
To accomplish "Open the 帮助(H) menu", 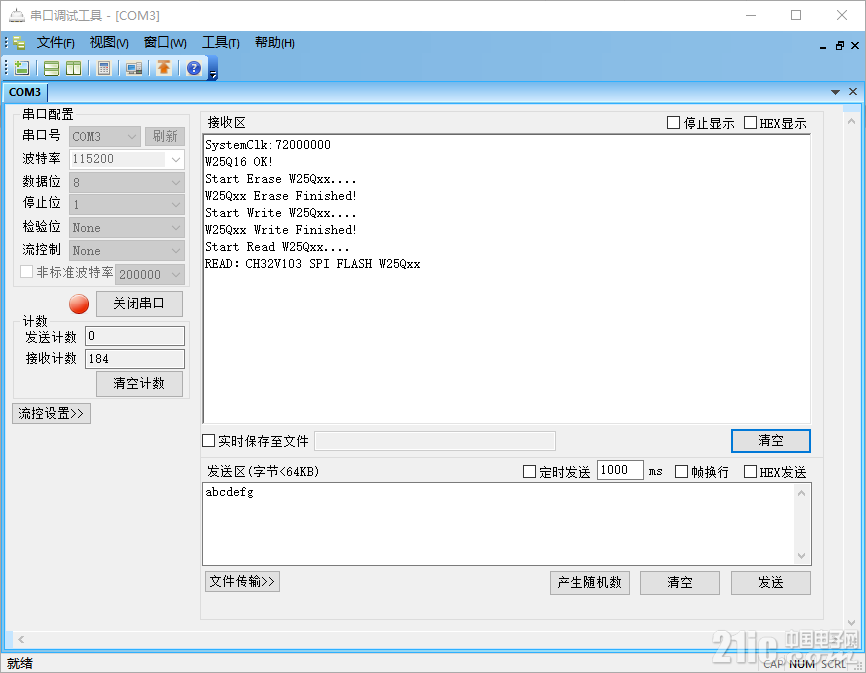I will [x=274, y=43].
